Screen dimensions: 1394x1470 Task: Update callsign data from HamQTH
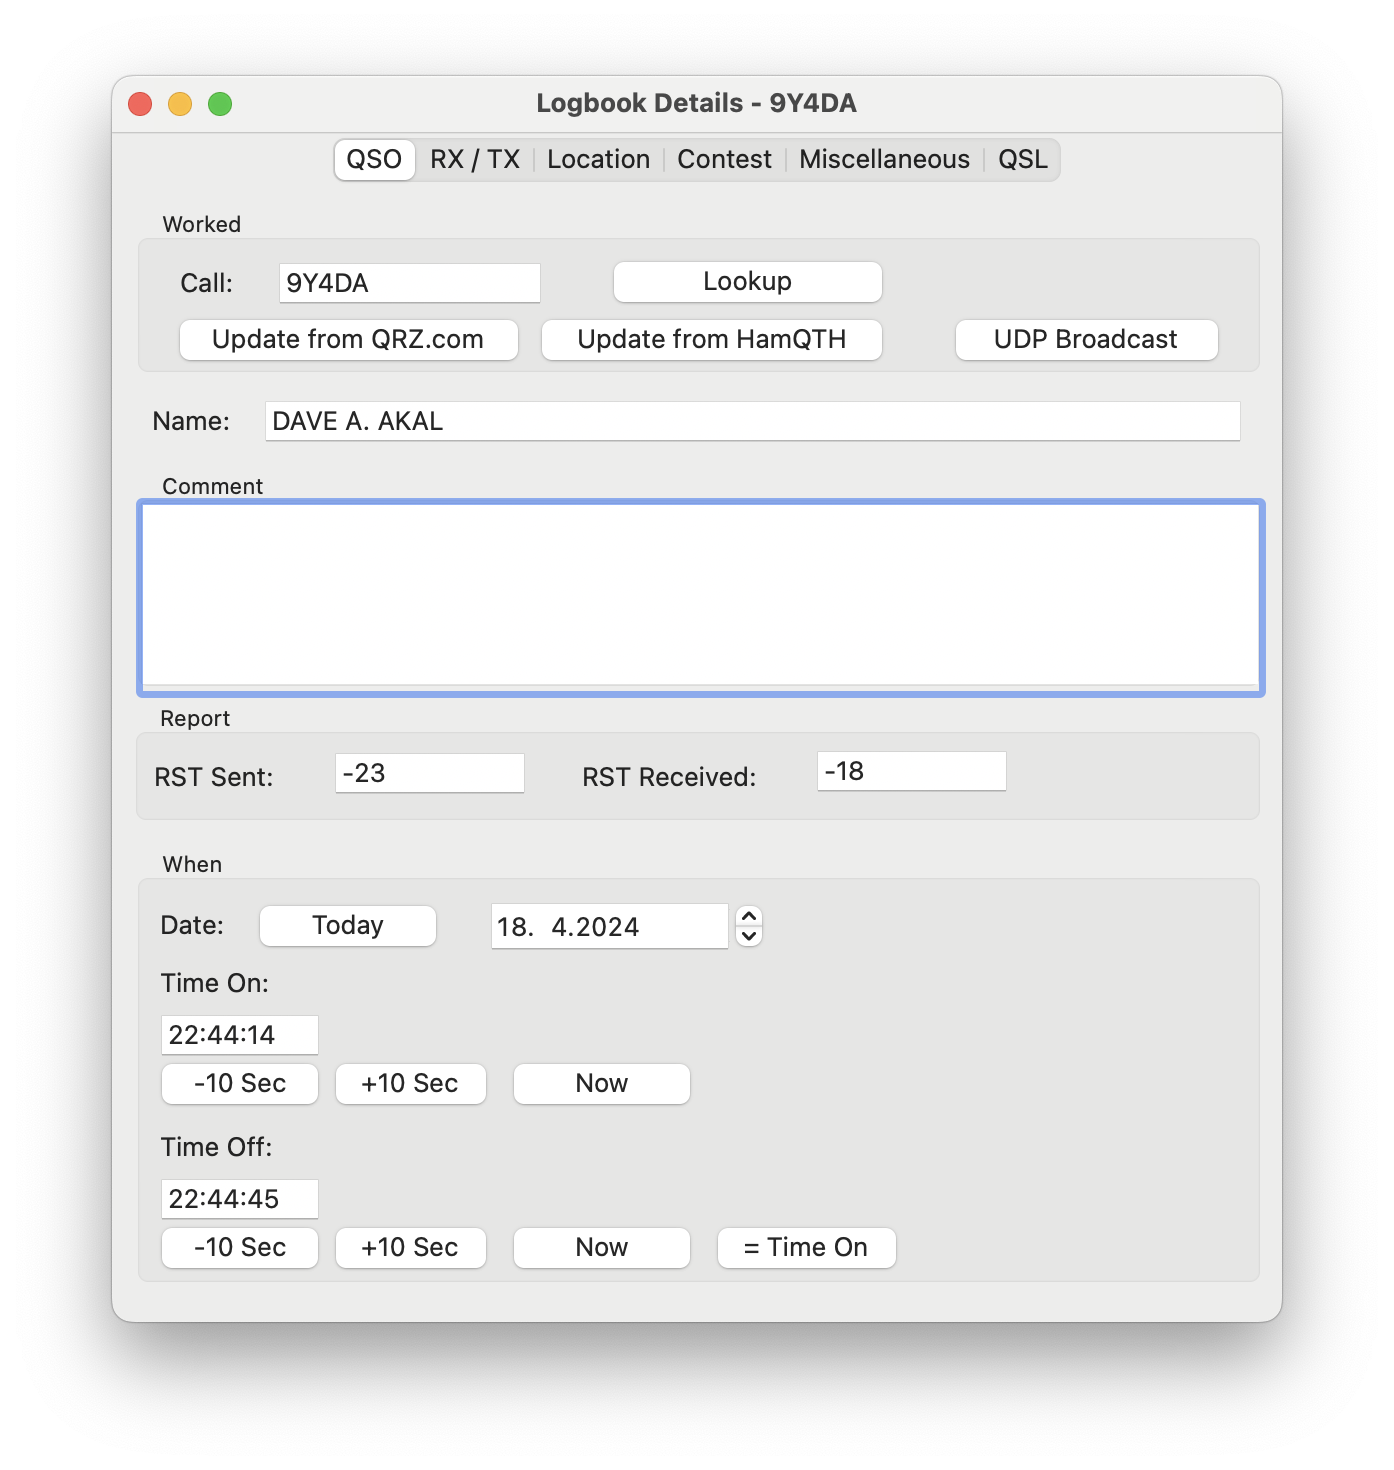click(711, 340)
